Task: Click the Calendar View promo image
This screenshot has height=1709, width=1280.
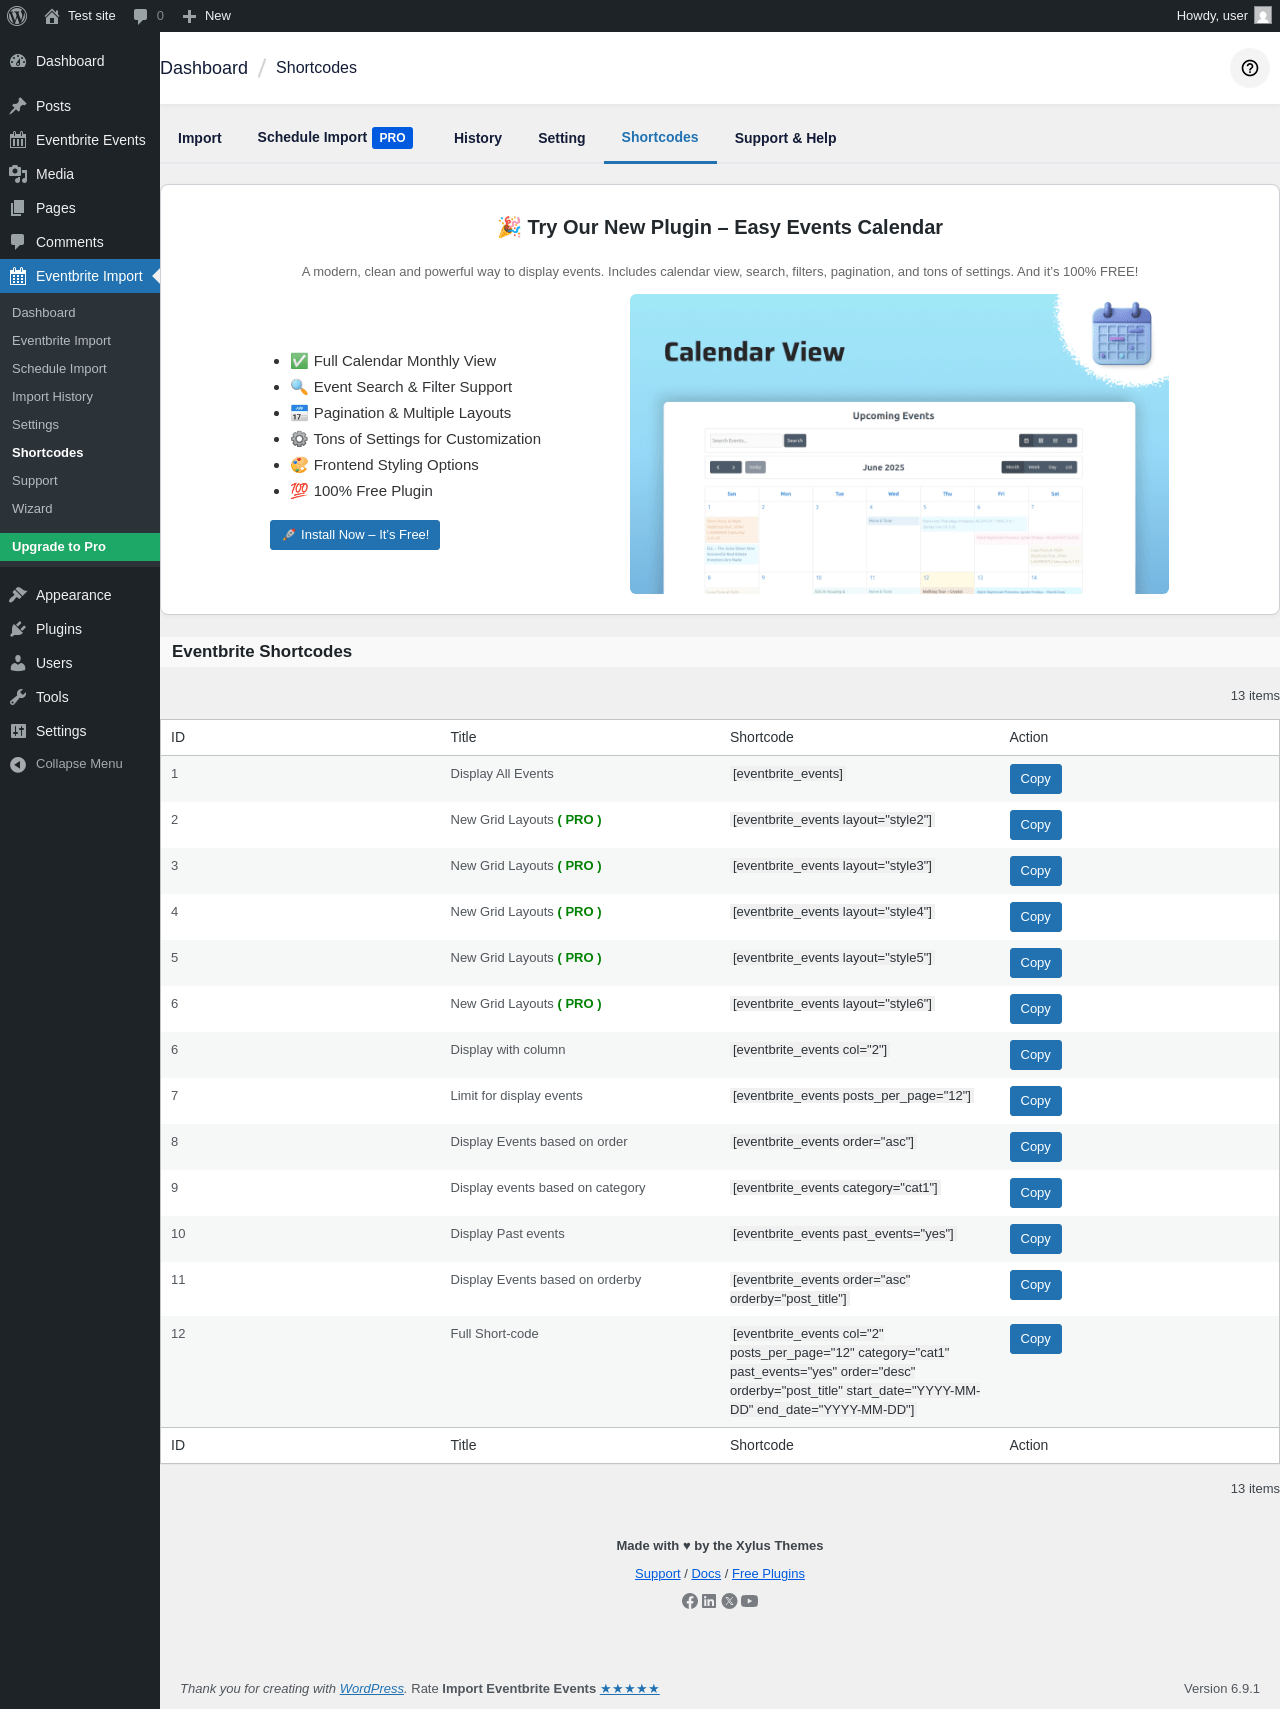Action: pos(899,444)
